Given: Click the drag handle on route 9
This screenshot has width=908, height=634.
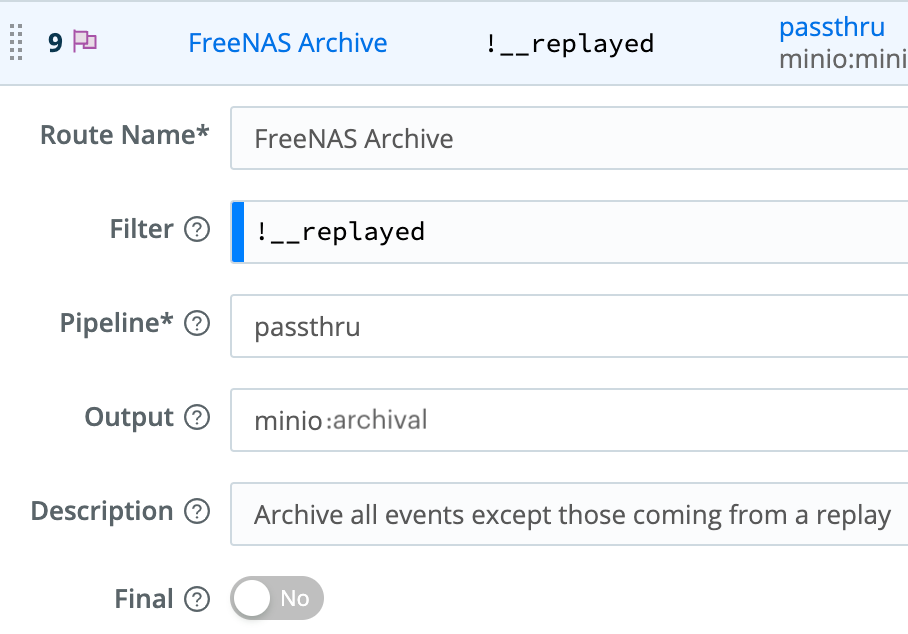Looking at the screenshot, I should coord(16,43).
